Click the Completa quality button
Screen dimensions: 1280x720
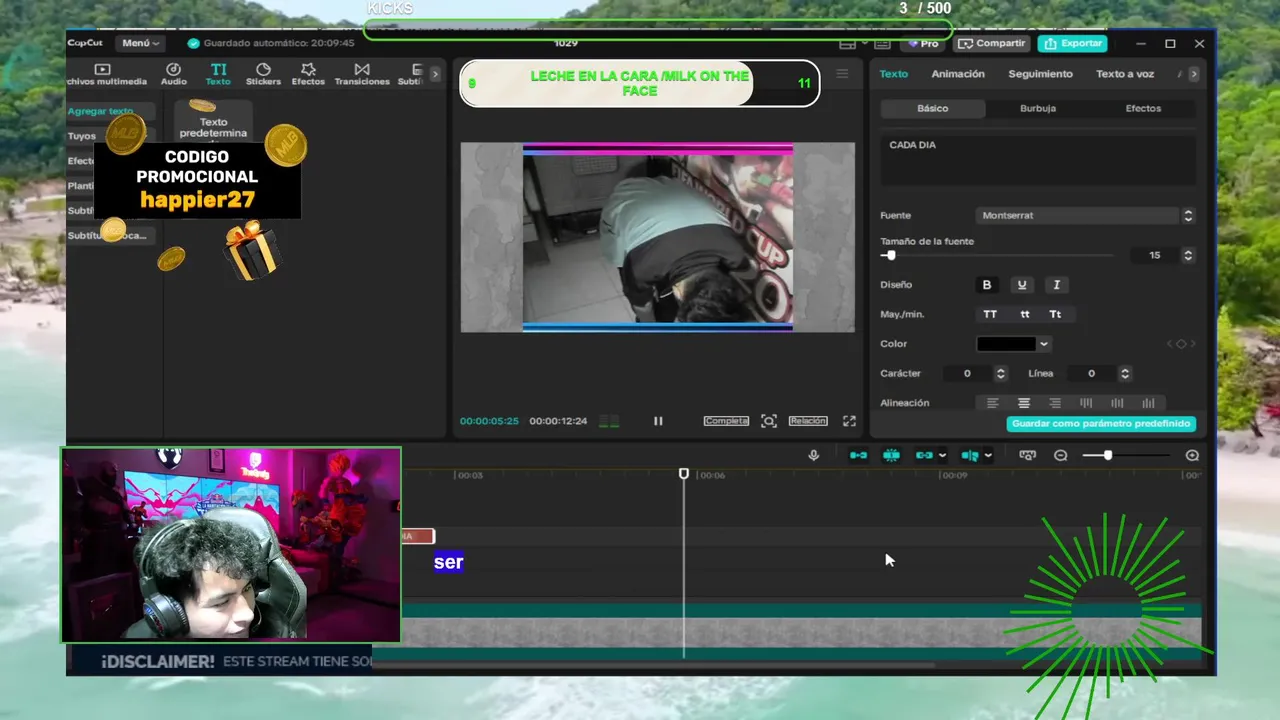726,421
